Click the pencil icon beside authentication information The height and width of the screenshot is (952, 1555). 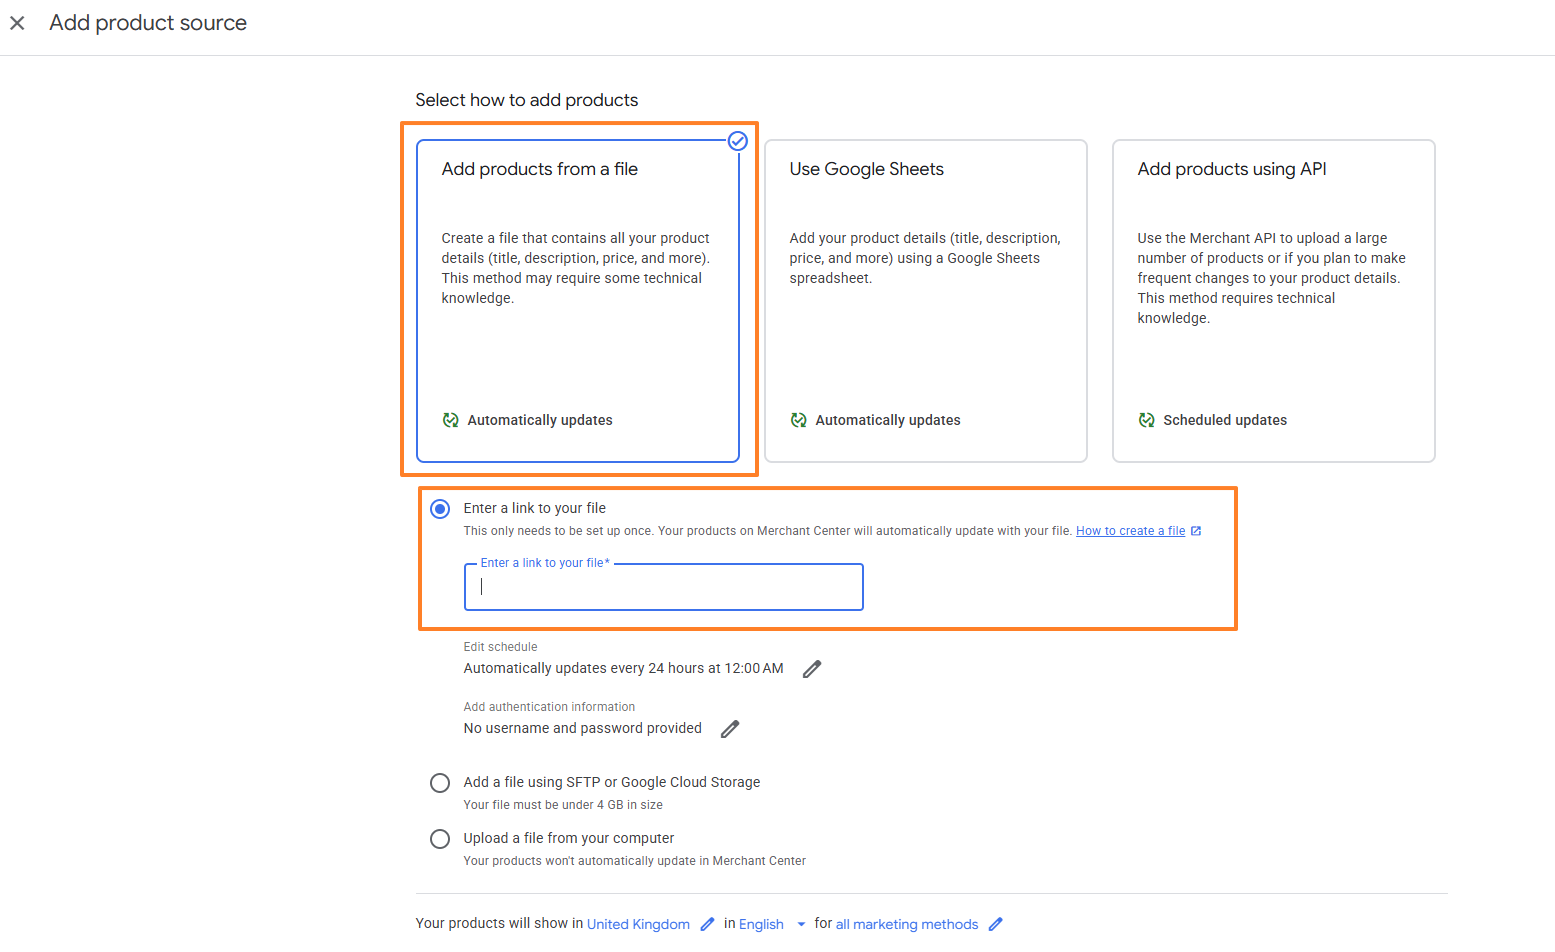[730, 729]
